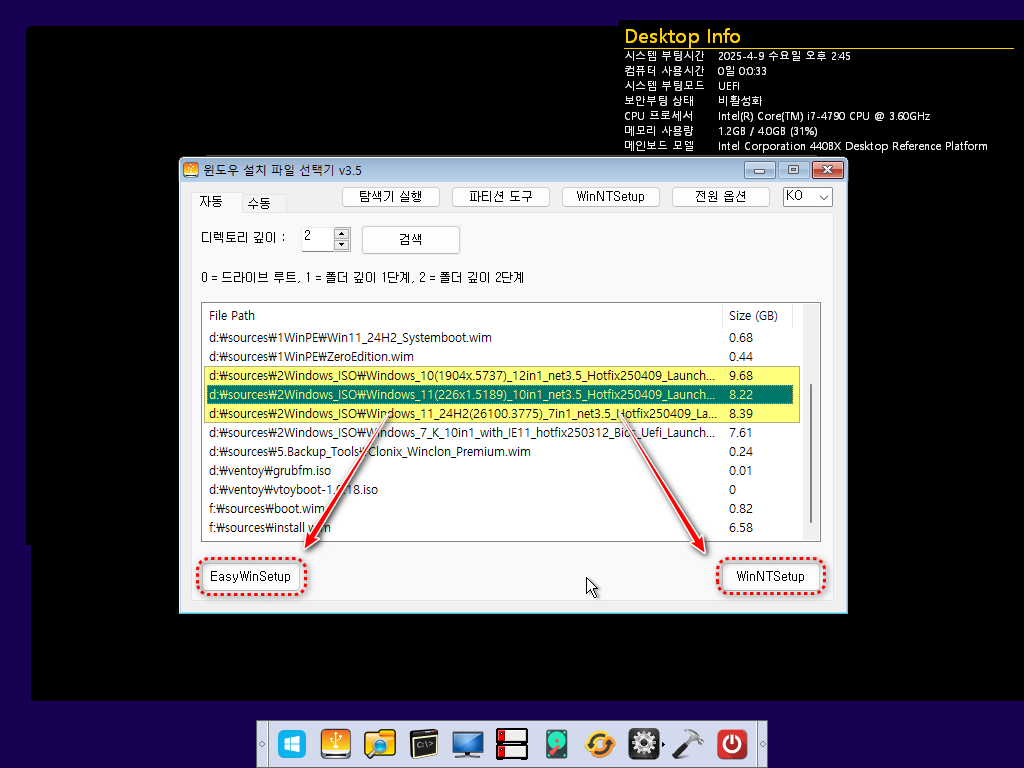Select the Clonix_Winclon_Premium.wim row
The width and height of the screenshot is (1024, 768).
pos(500,451)
